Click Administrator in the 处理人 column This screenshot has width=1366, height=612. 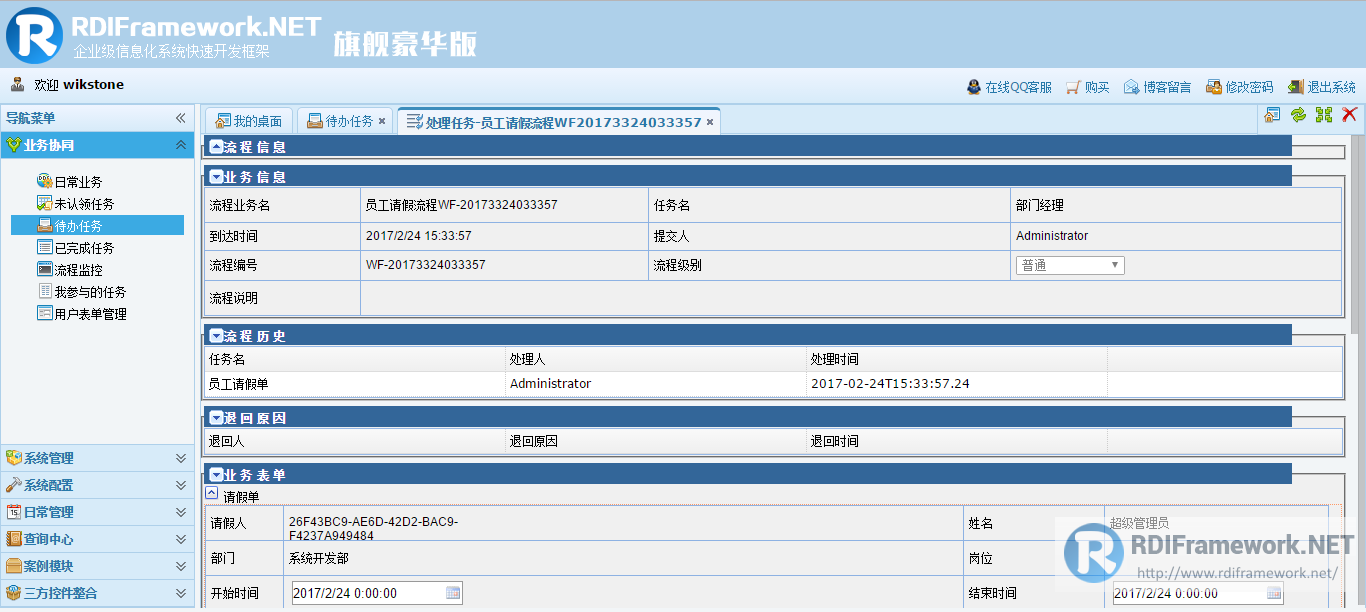coord(550,384)
